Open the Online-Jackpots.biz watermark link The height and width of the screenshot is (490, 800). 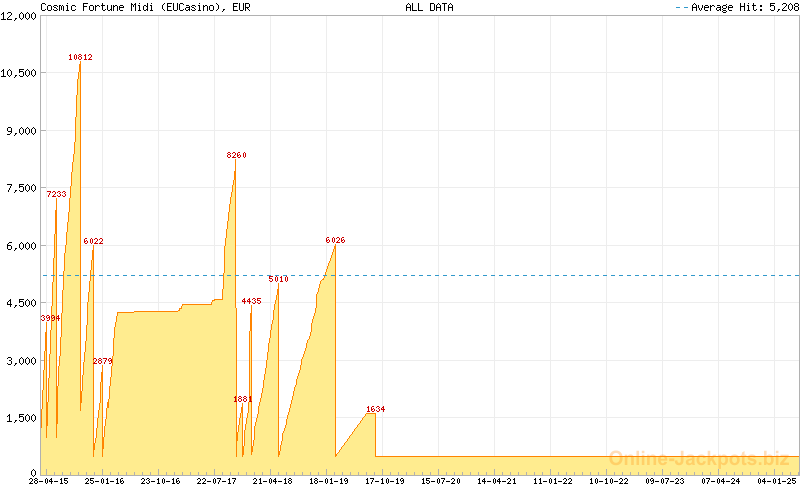pos(698,459)
